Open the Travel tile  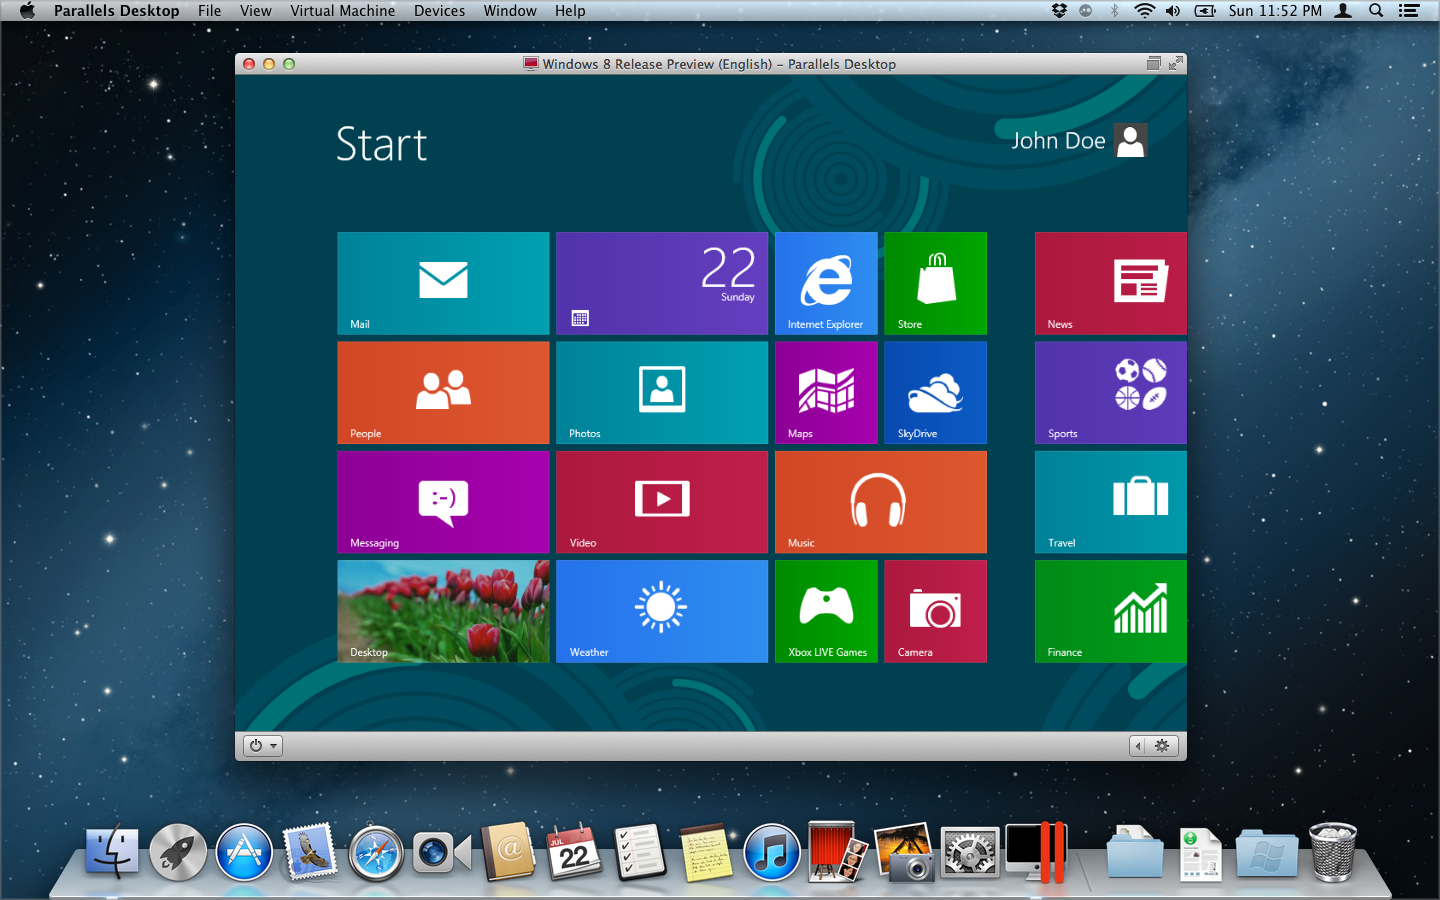pos(1111,502)
